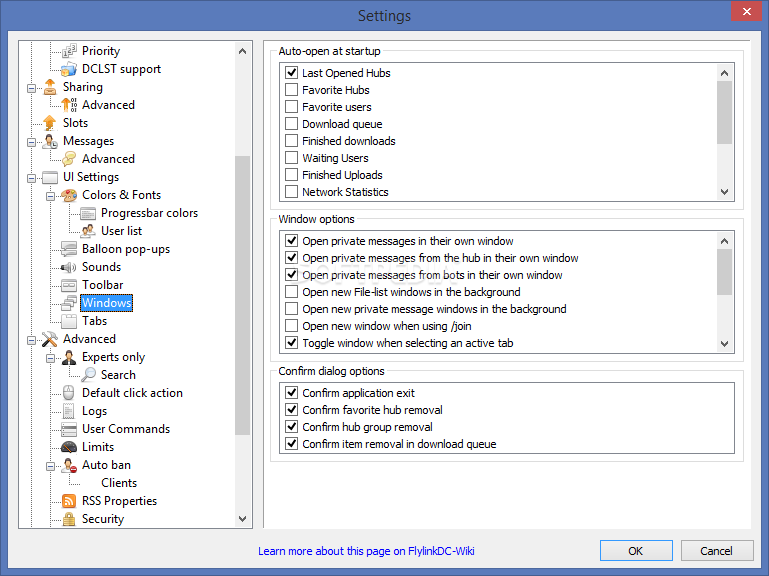
Task: Click the Messages Advanced chat bubble icon
Action: 69,159
